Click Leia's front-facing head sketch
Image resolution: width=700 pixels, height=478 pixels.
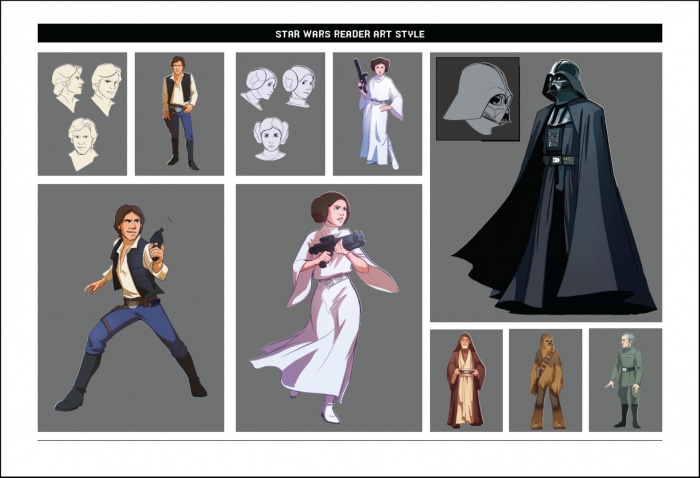(270, 138)
